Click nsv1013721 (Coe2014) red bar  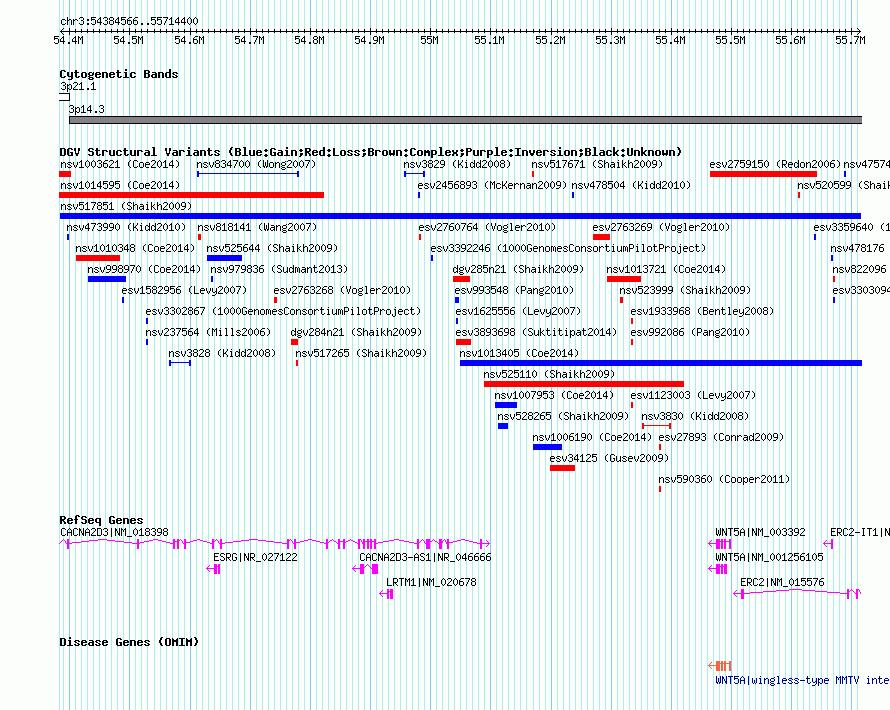click(624, 279)
